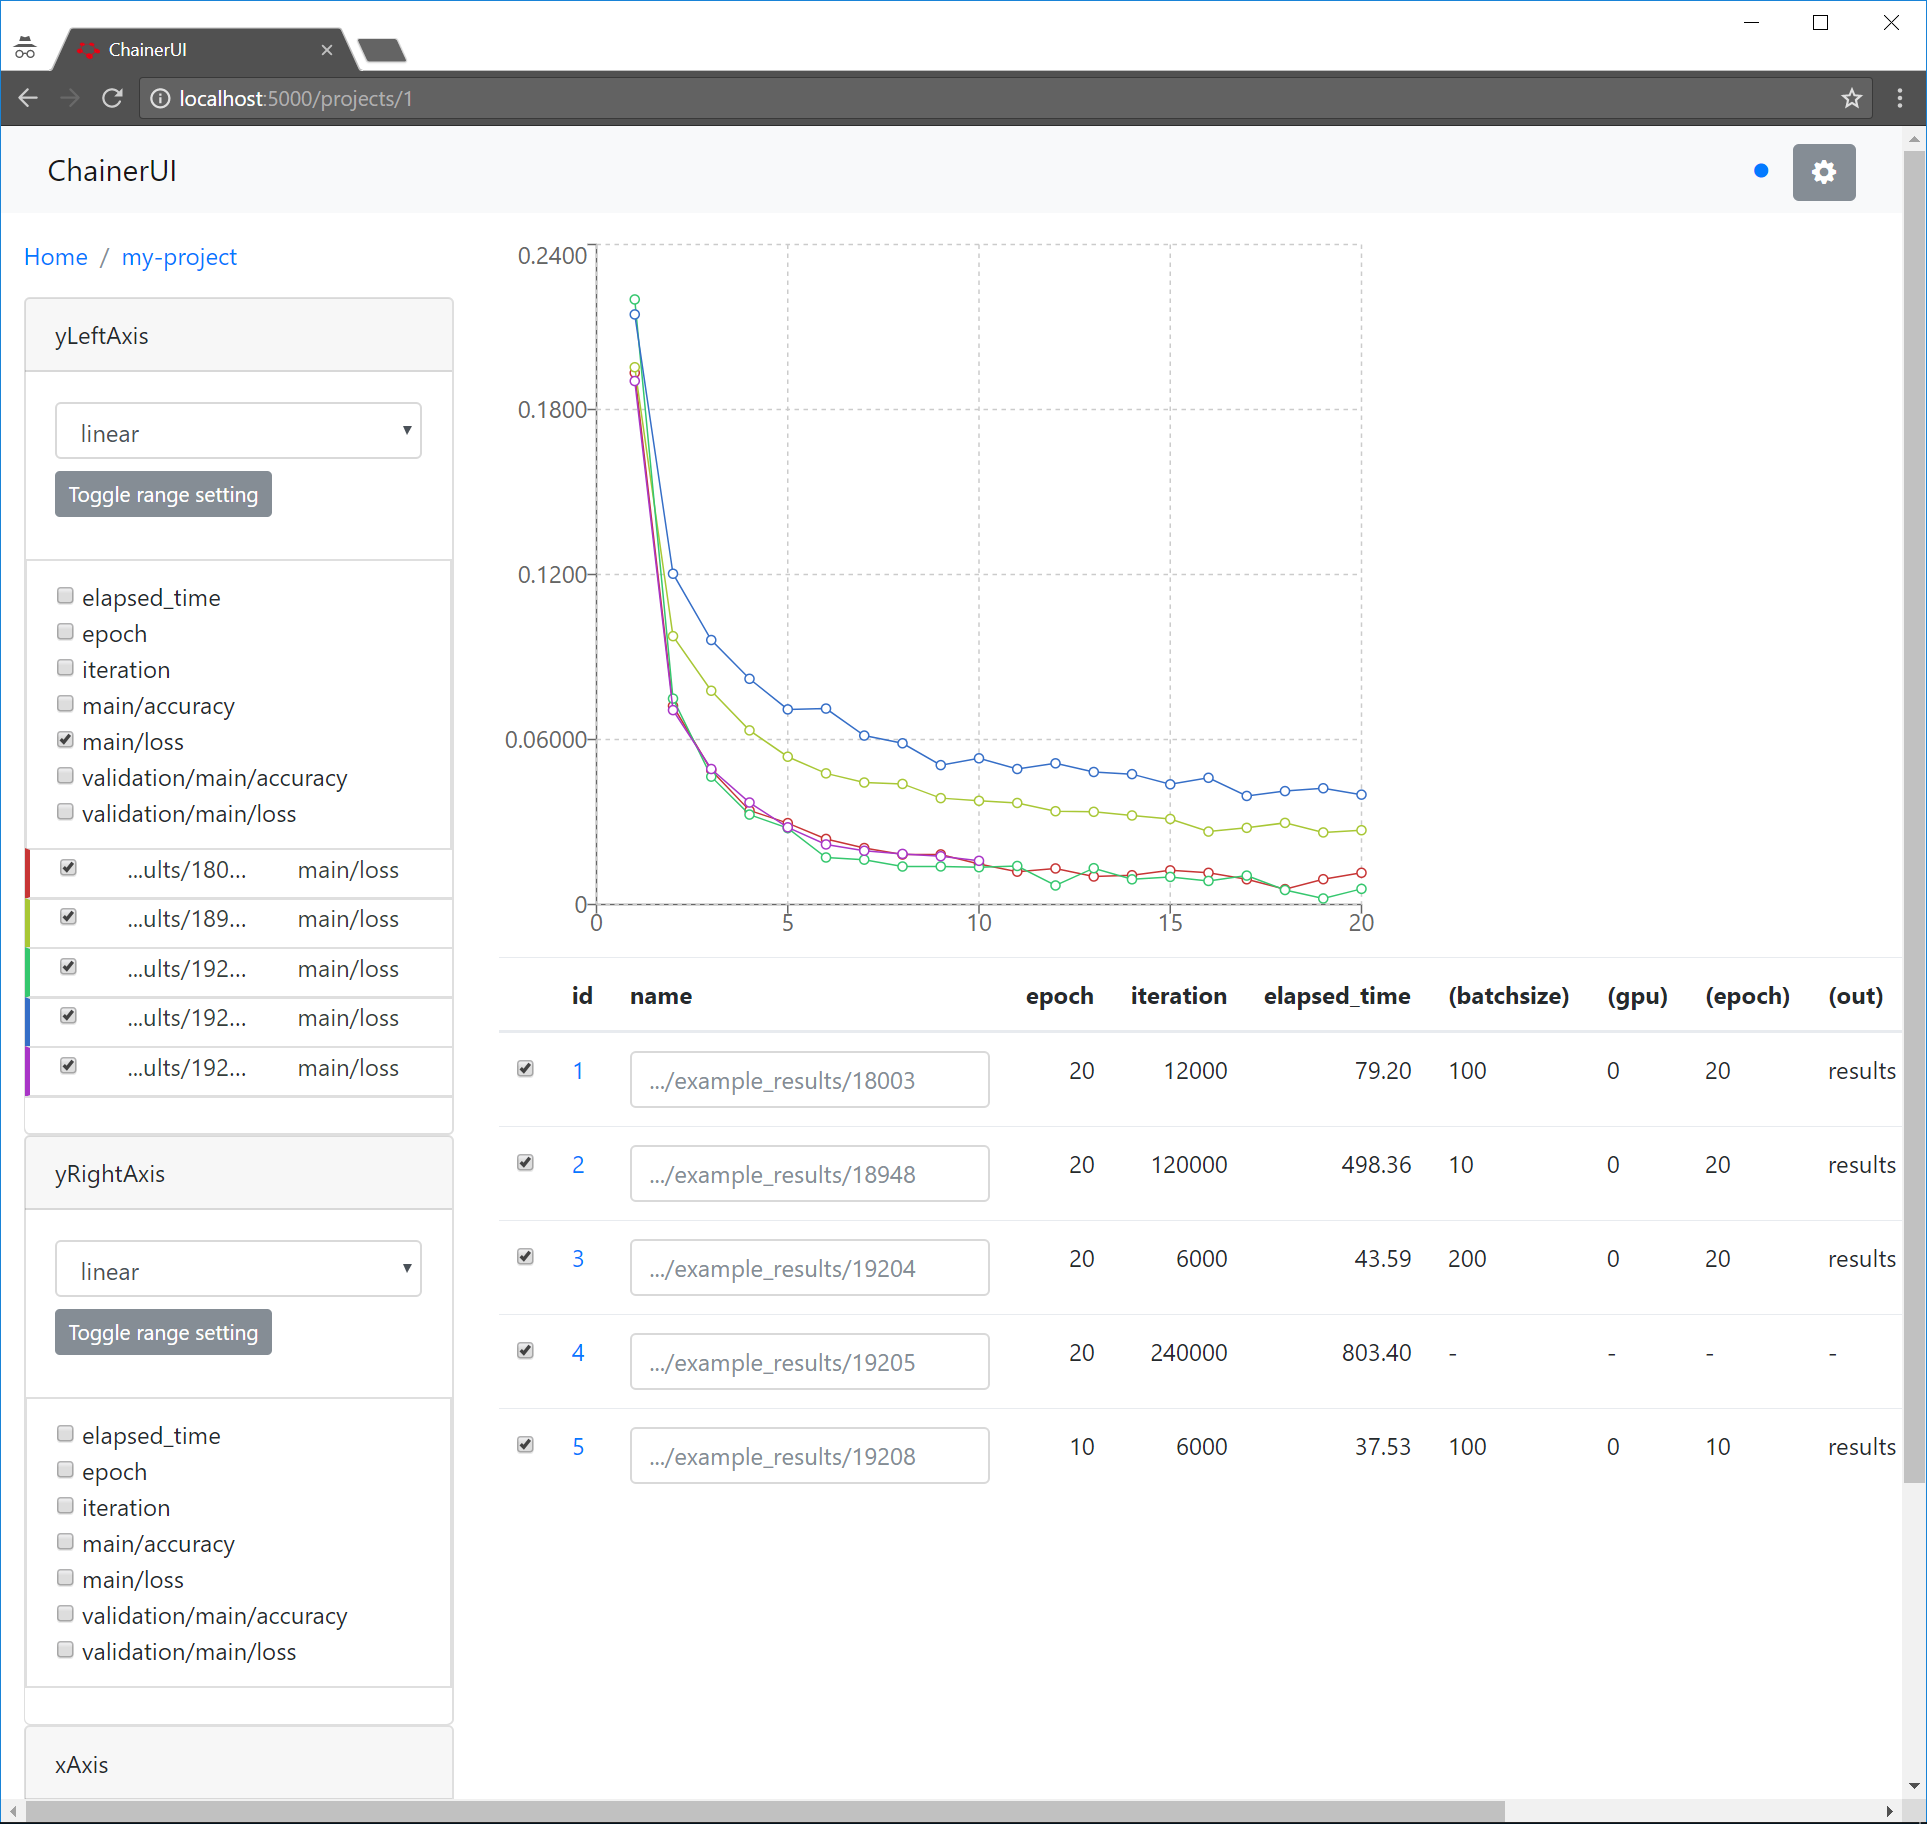Click the horizontal scrollbar at page bottom
This screenshot has width=1927, height=1824.
765,1811
